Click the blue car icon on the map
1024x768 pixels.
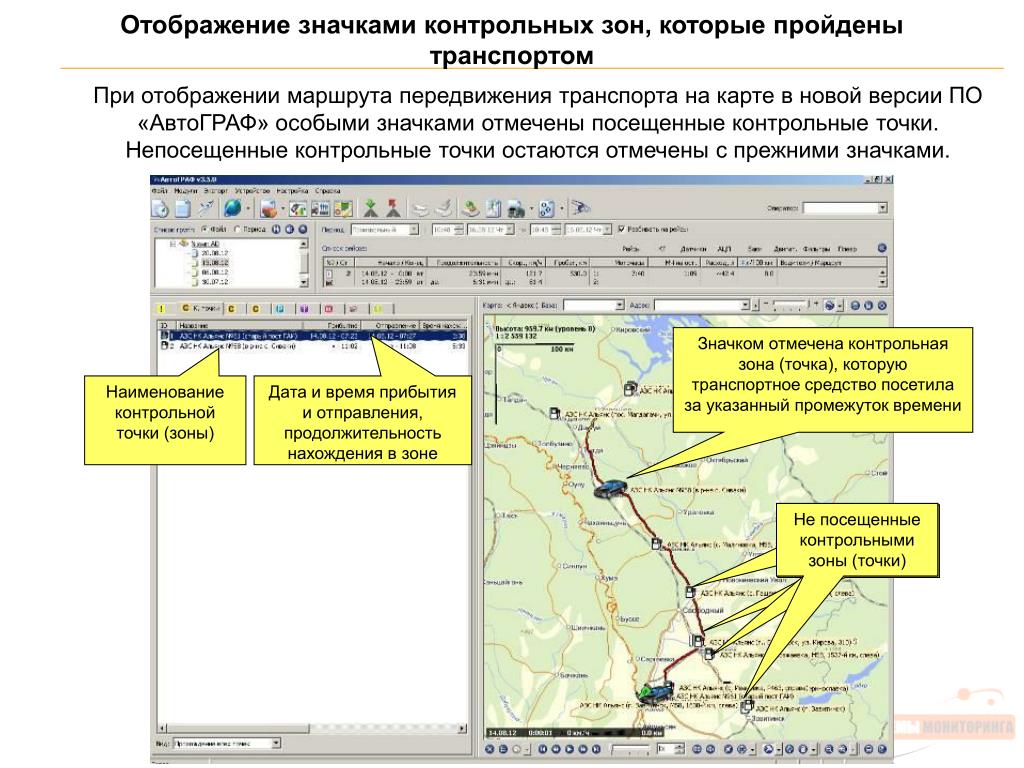coord(610,488)
